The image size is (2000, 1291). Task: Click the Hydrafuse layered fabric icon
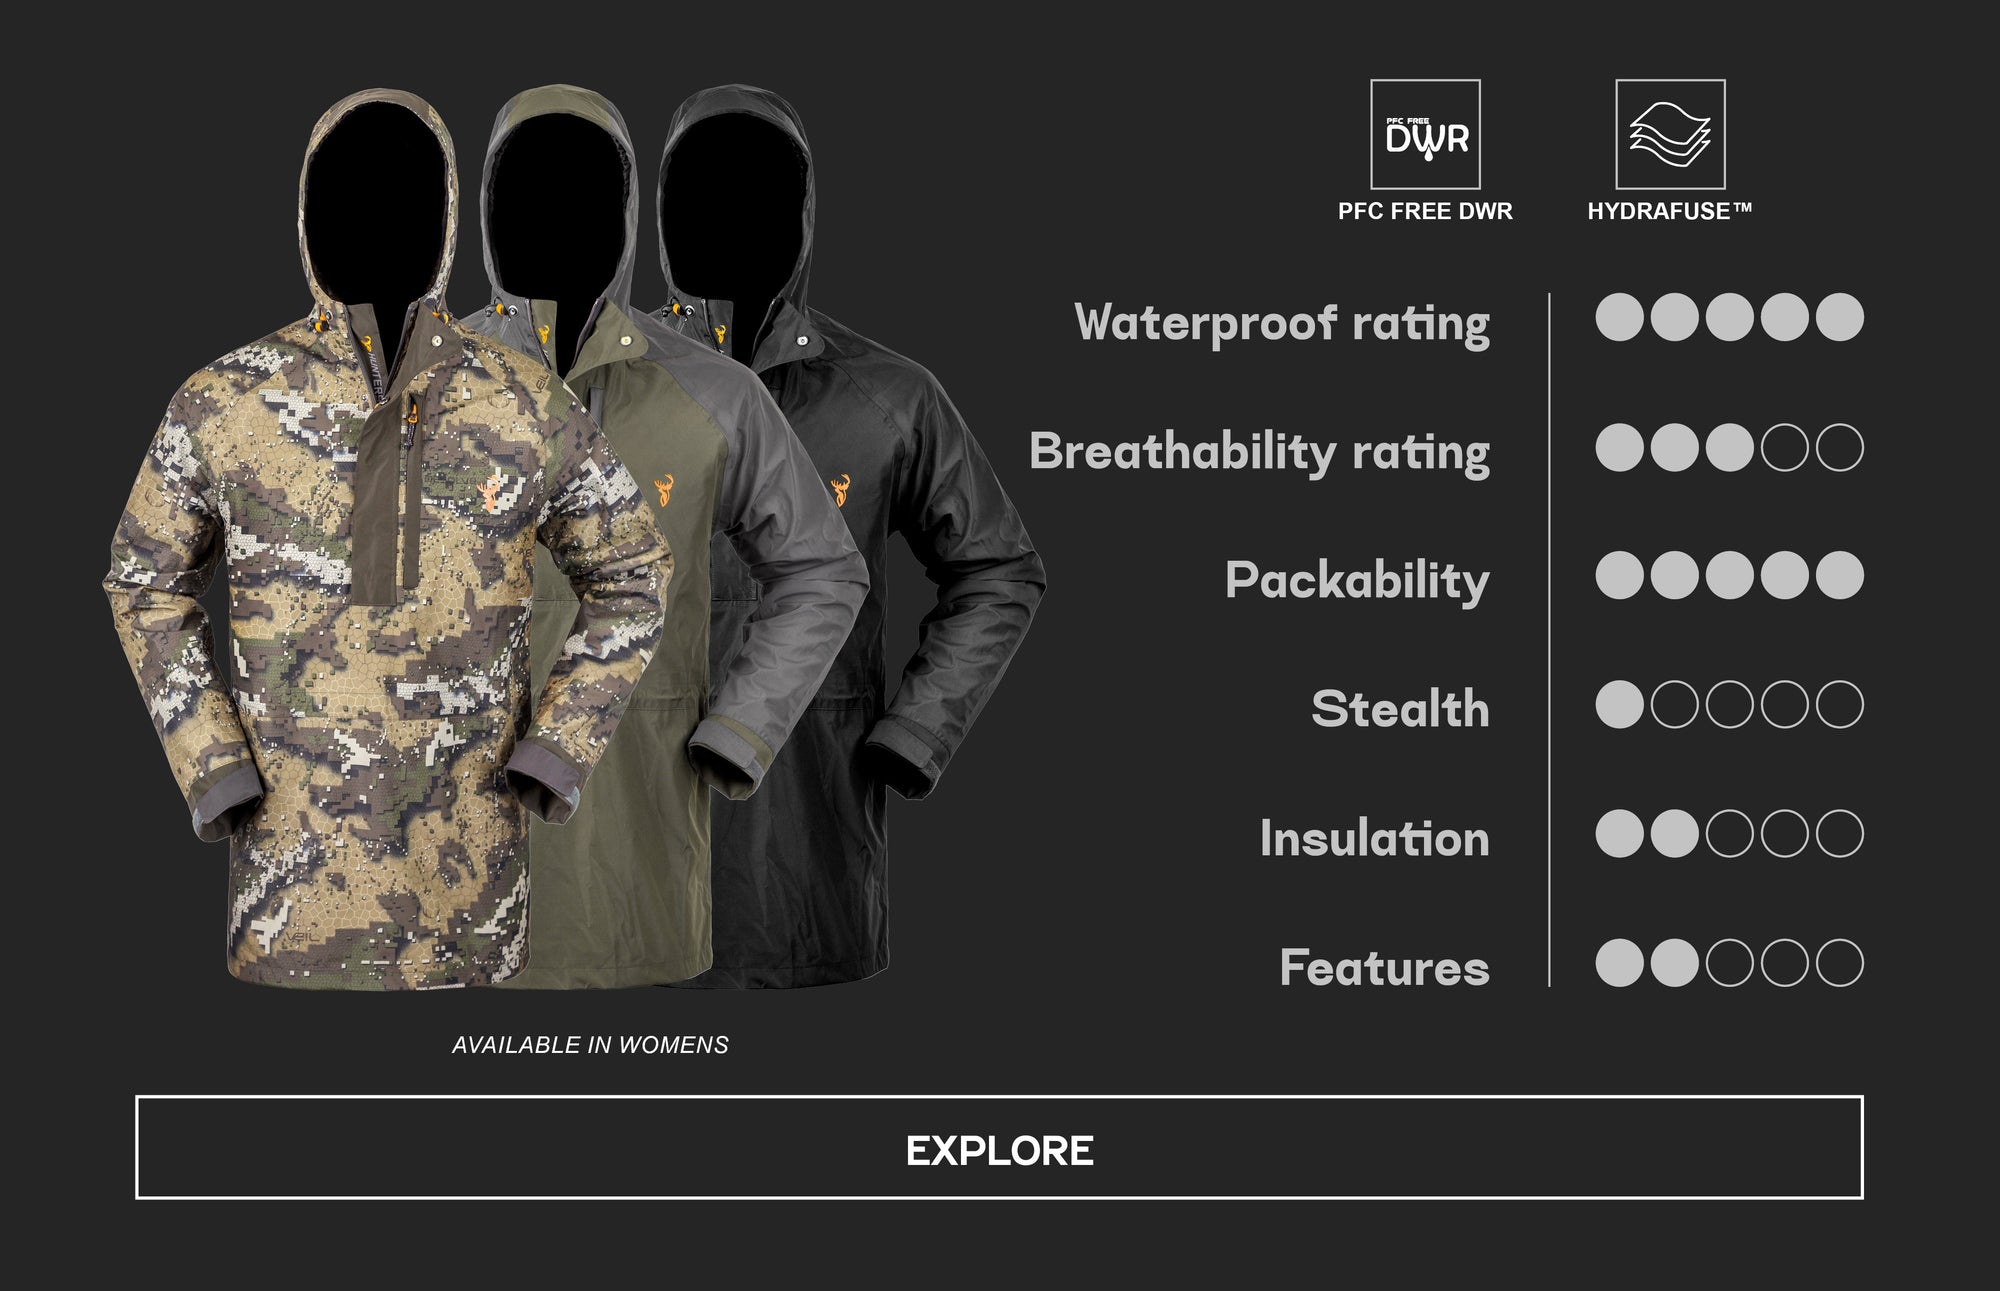1670,134
